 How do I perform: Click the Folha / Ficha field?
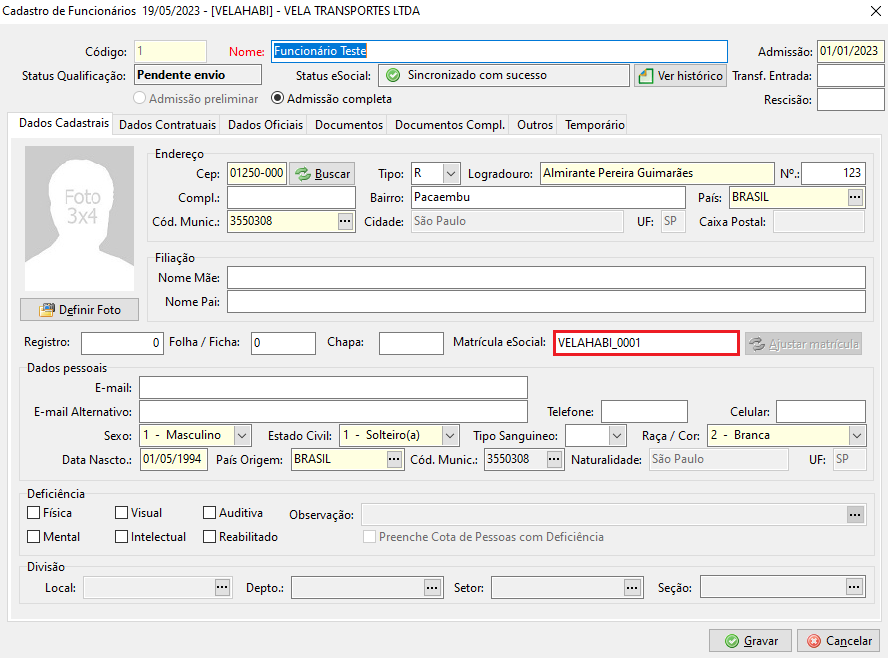[x=283, y=343]
